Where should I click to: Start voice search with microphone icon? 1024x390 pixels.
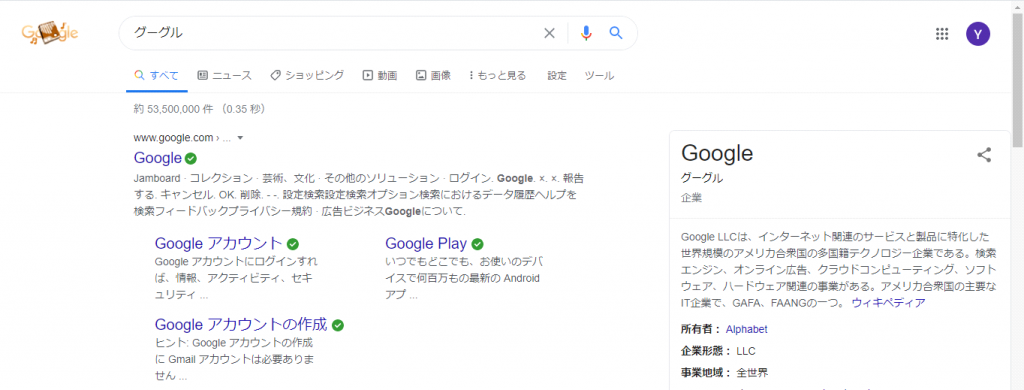tap(586, 33)
